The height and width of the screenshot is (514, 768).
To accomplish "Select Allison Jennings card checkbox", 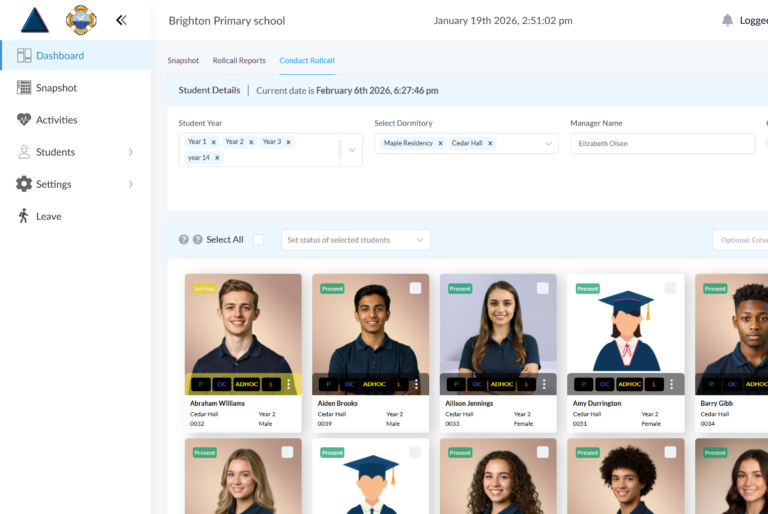I will pos(542,288).
